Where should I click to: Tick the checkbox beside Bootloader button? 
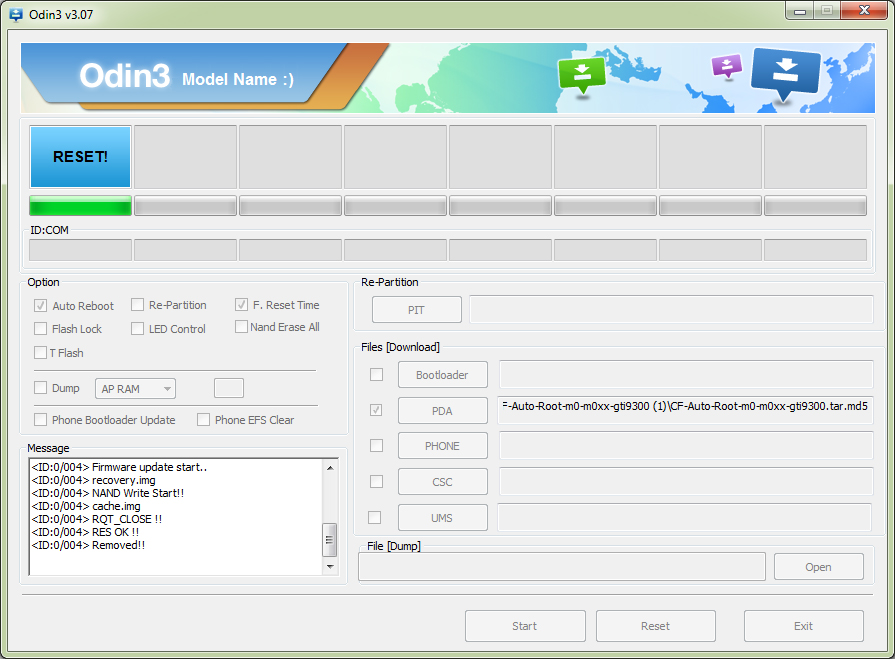point(376,374)
